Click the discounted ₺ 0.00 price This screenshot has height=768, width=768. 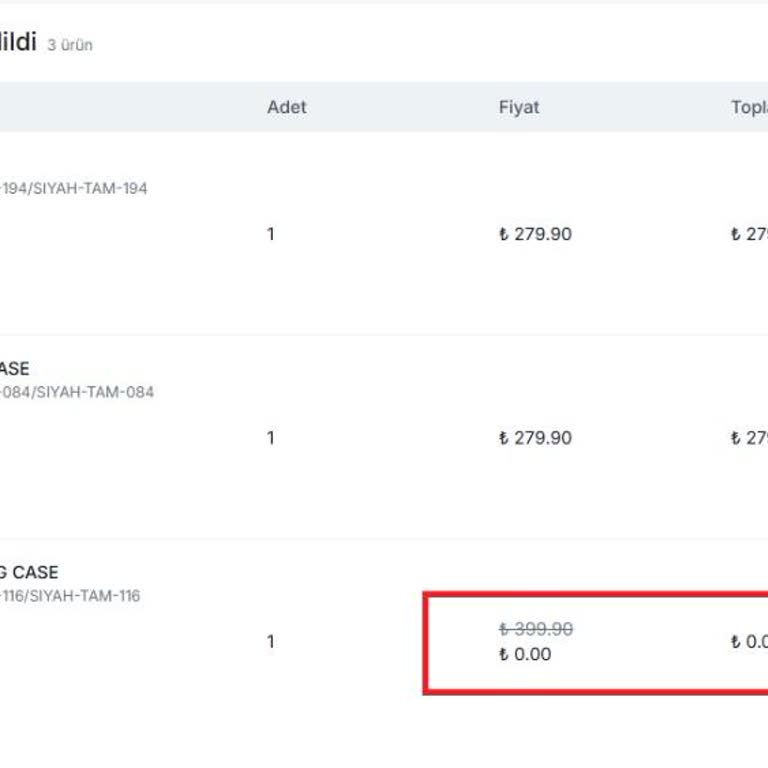(525, 655)
